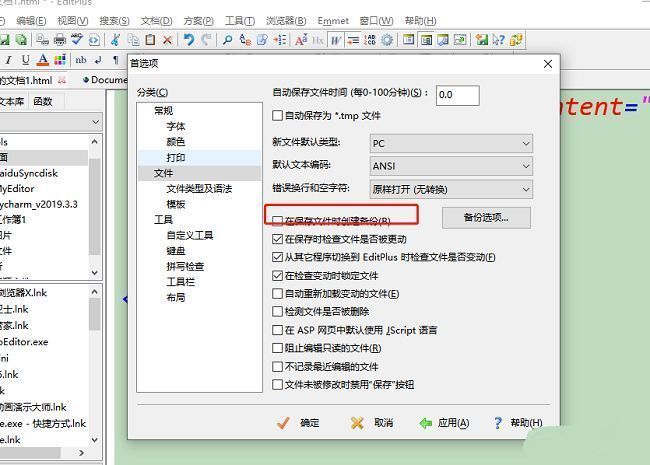Image resolution: width=650 pixels, height=465 pixels.
Task: Uncheck lock file when checking changes
Action: coord(277,276)
